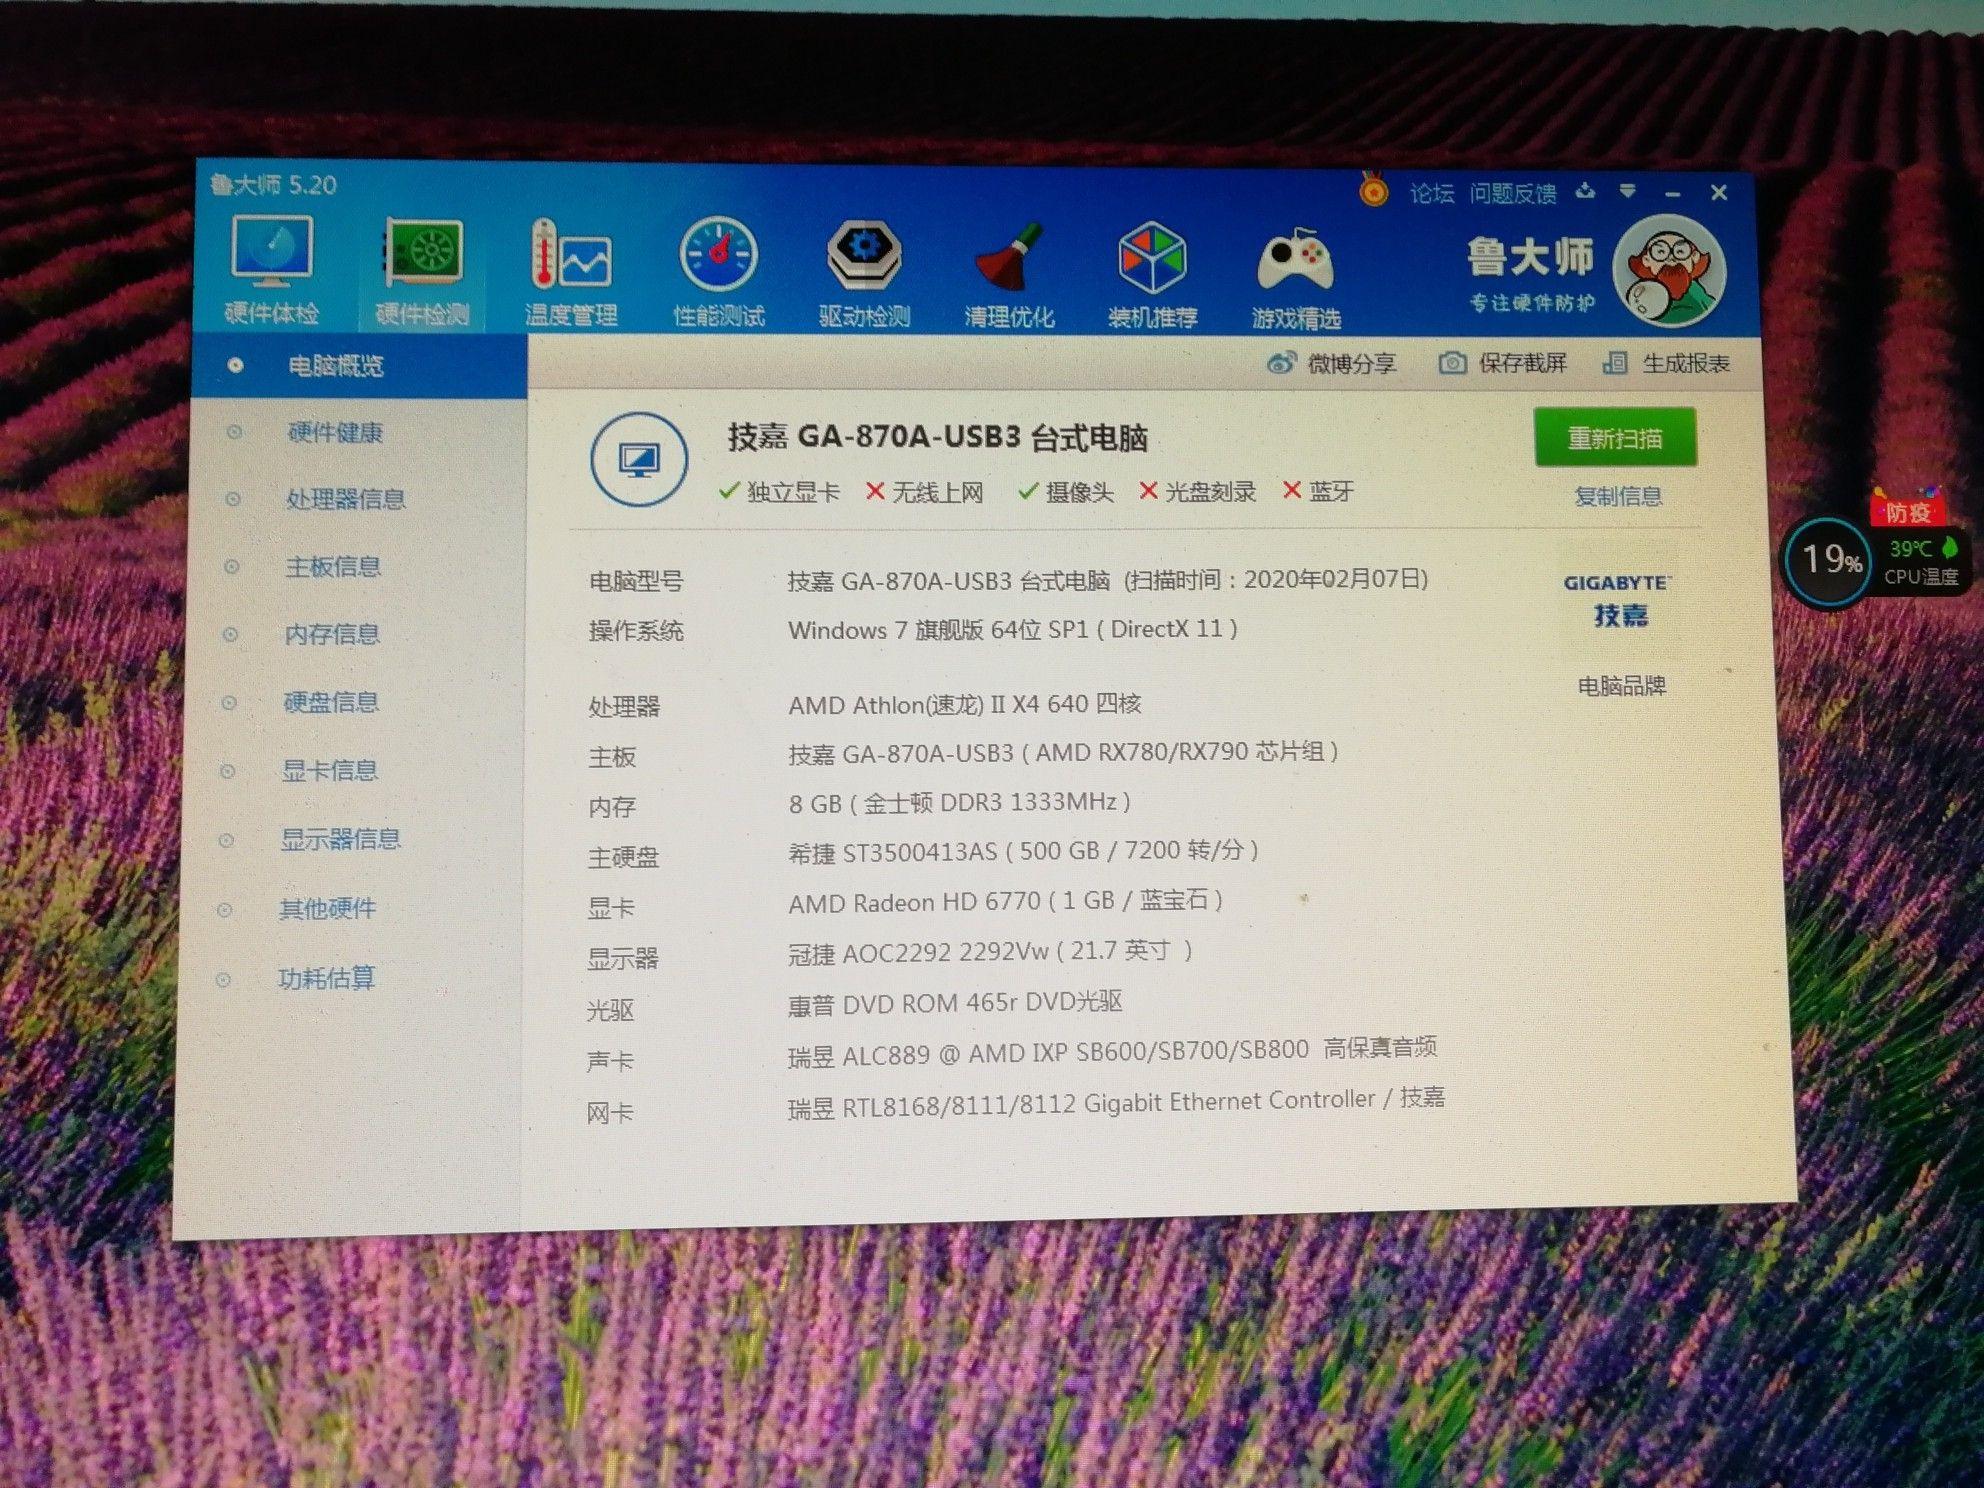The image size is (1984, 1488).
Task: Click the 无线上网 indicator
Action: coord(925,491)
